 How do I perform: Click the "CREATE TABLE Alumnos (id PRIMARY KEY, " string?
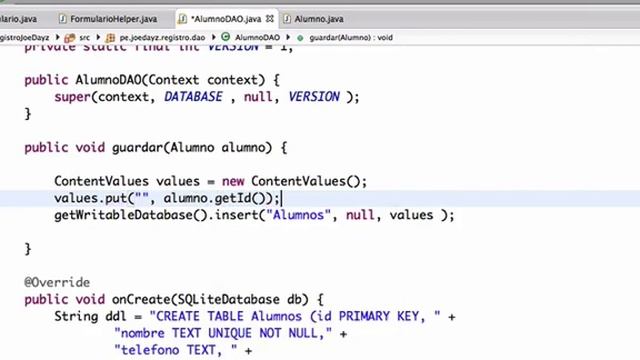(x=295, y=316)
